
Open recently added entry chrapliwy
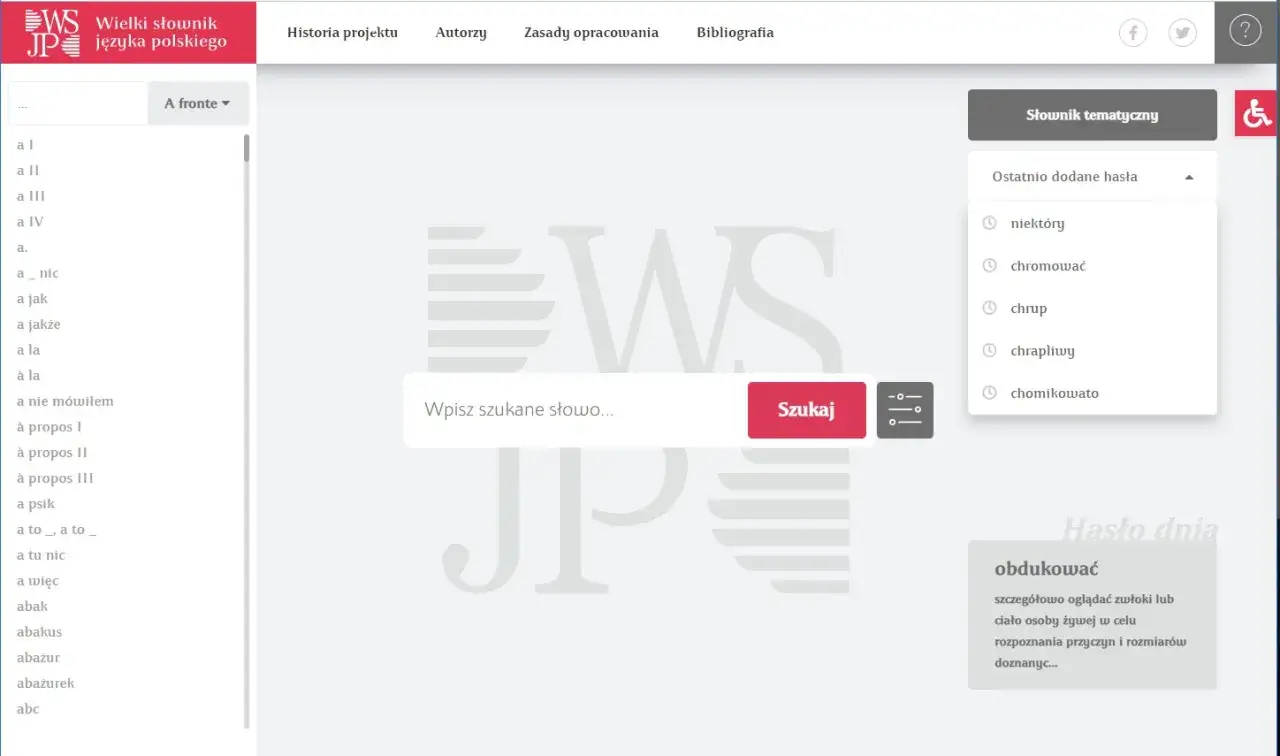(x=1042, y=351)
